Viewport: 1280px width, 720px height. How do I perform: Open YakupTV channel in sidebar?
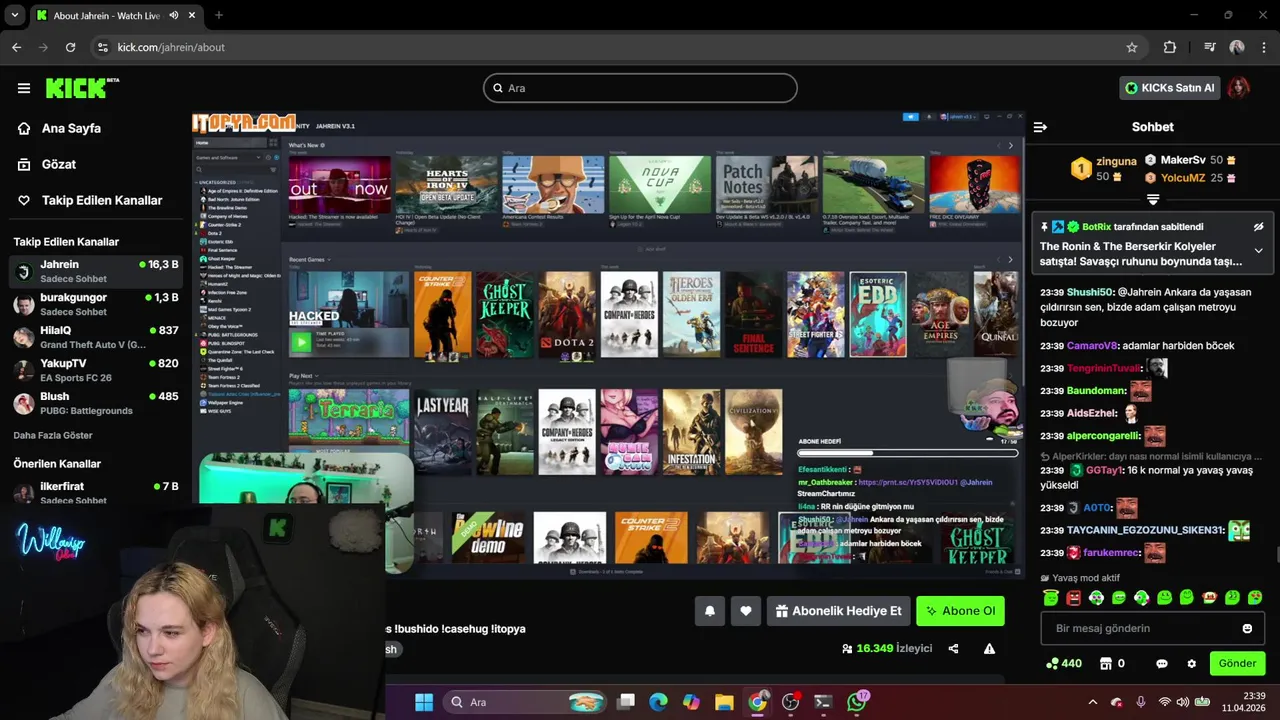point(96,370)
